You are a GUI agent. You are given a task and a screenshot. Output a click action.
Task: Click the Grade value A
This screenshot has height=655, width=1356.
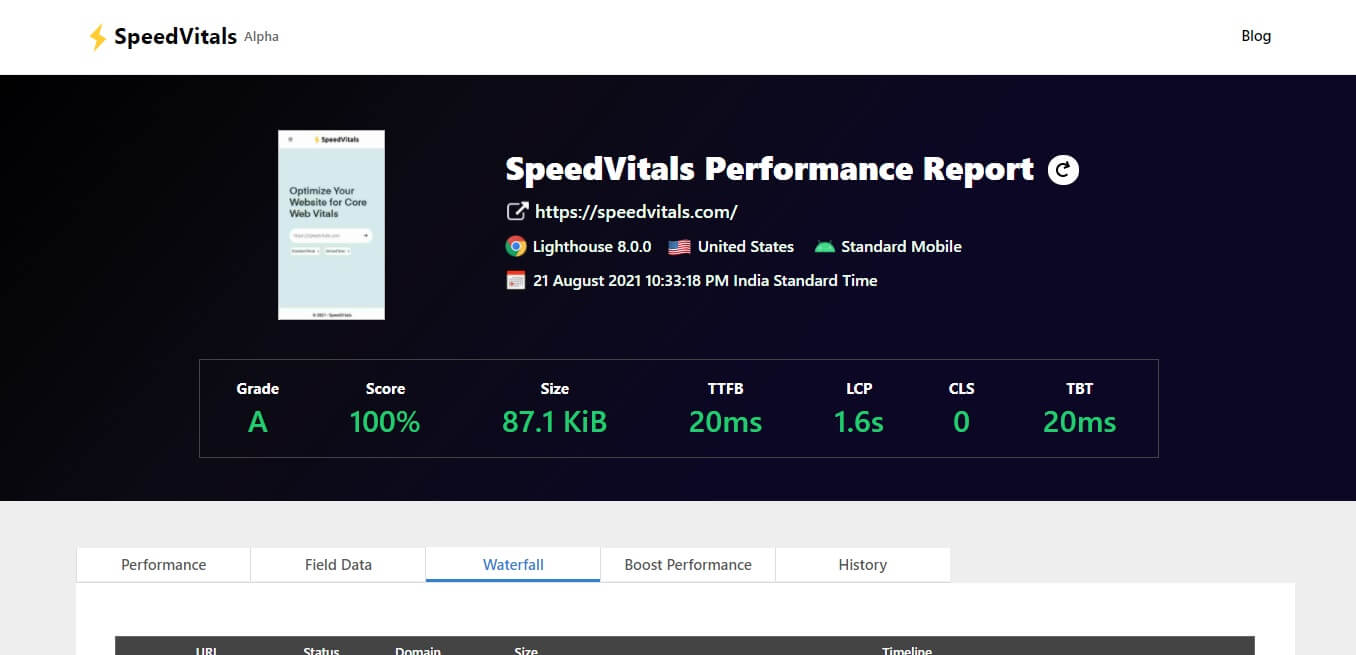pos(258,422)
